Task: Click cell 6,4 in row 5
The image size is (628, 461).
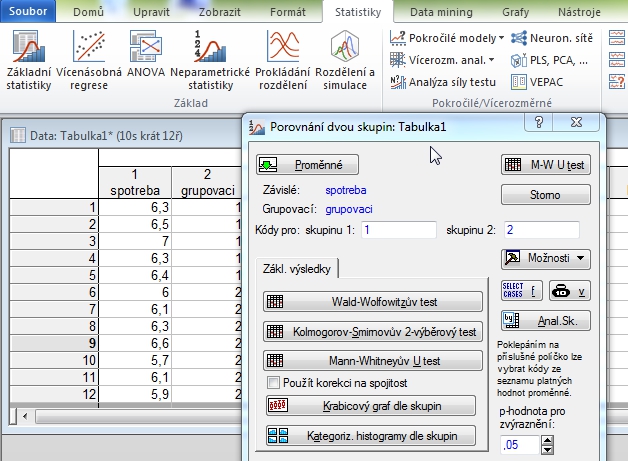Action: [135, 275]
